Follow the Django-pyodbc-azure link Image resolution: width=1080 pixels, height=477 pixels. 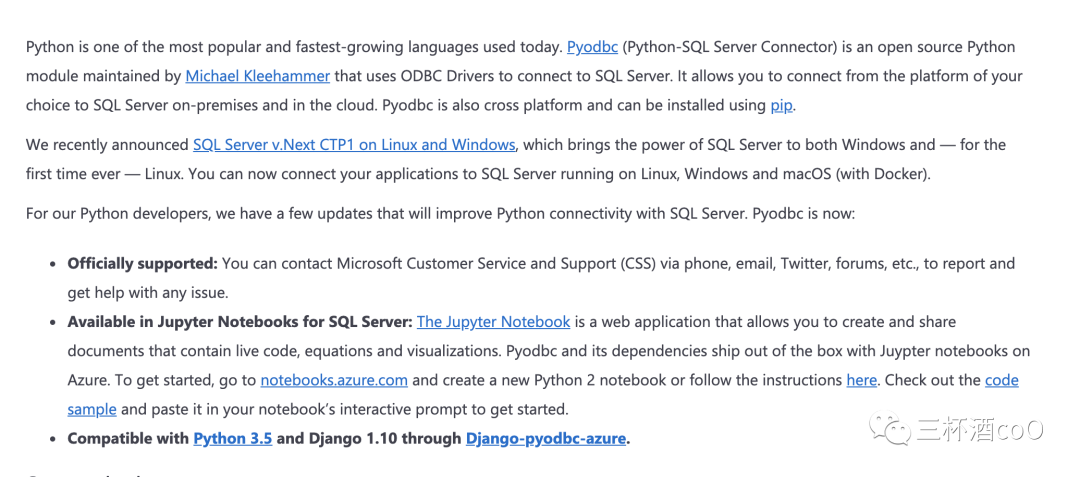(x=546, y=438)
